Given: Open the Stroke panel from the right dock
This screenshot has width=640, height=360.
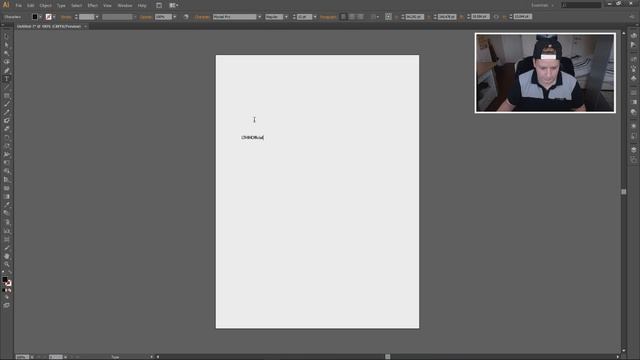Looking at the screenshot, I should tap(633, 93).
